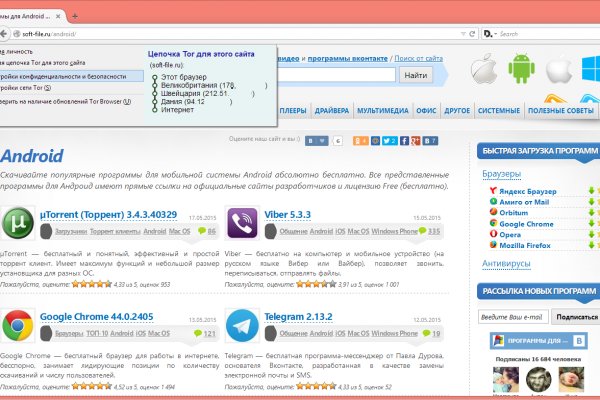Open the ПОЛЕЗНЫЕ СОВЕТЫ navigation tab

(561, 111)
